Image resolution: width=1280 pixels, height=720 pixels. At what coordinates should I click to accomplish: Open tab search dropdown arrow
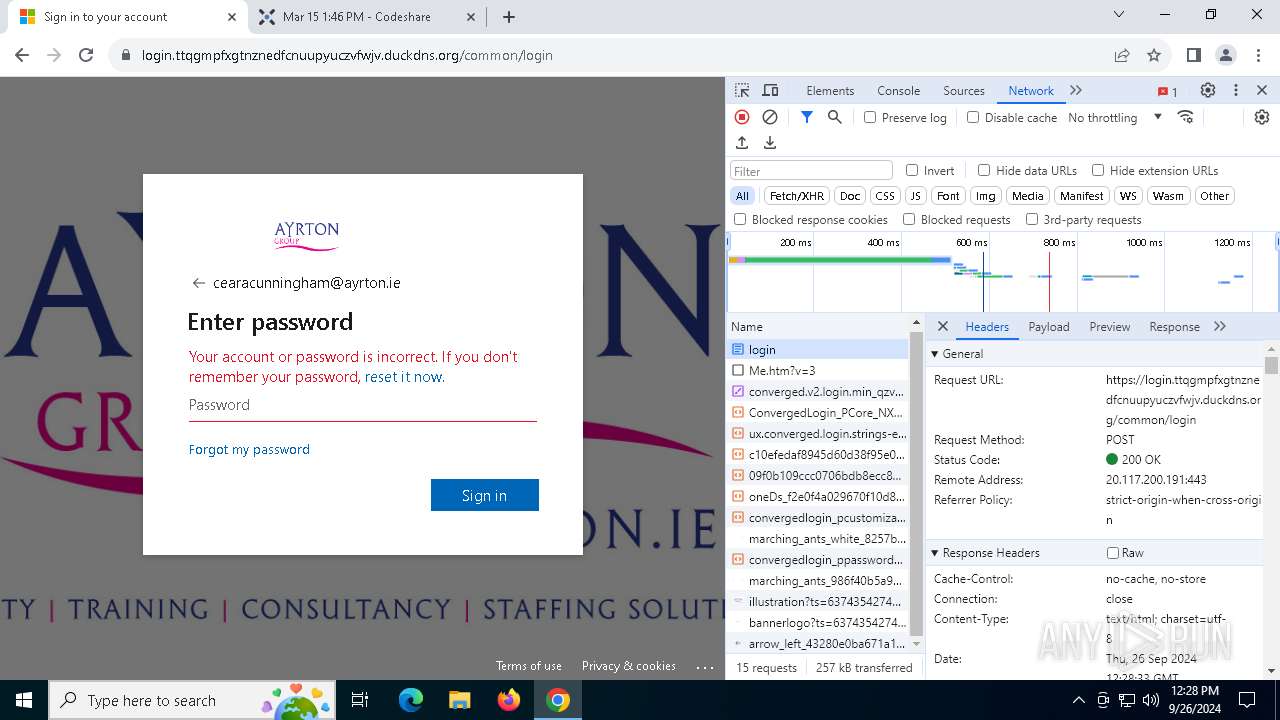click(1119, 15)
